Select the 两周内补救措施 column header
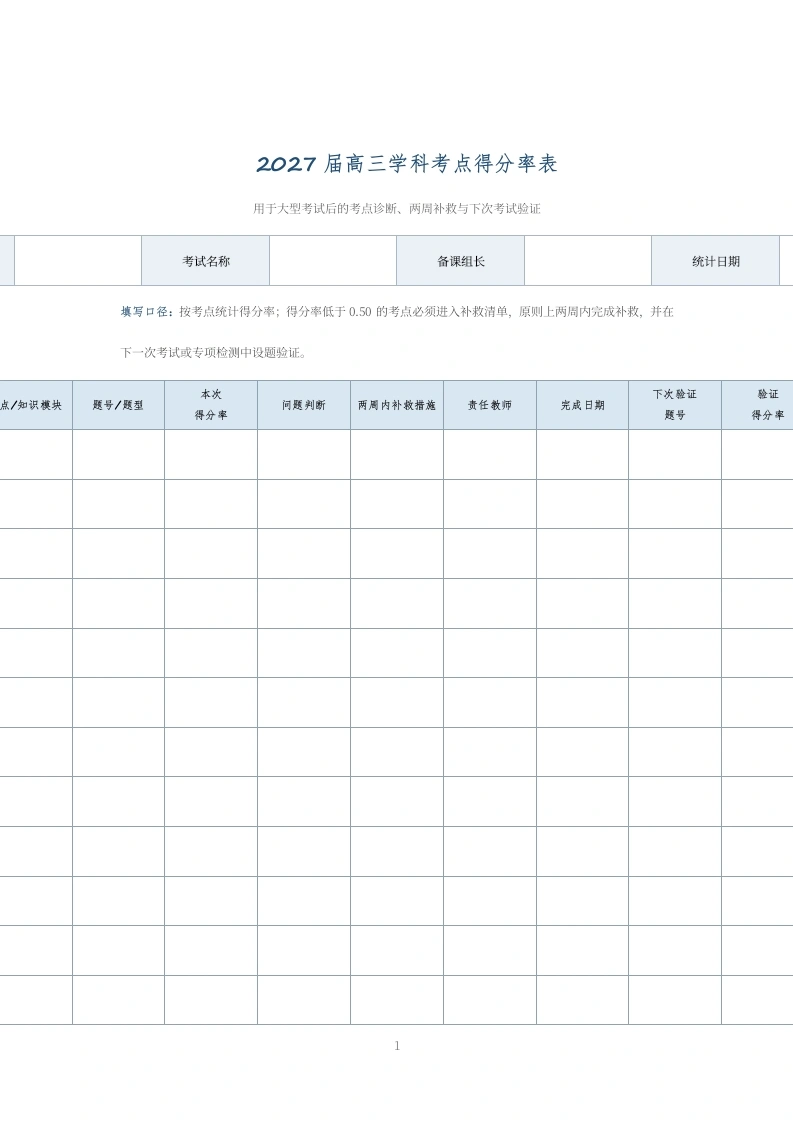The height and width of the screenshot is (1122, 793). point(396,405)
